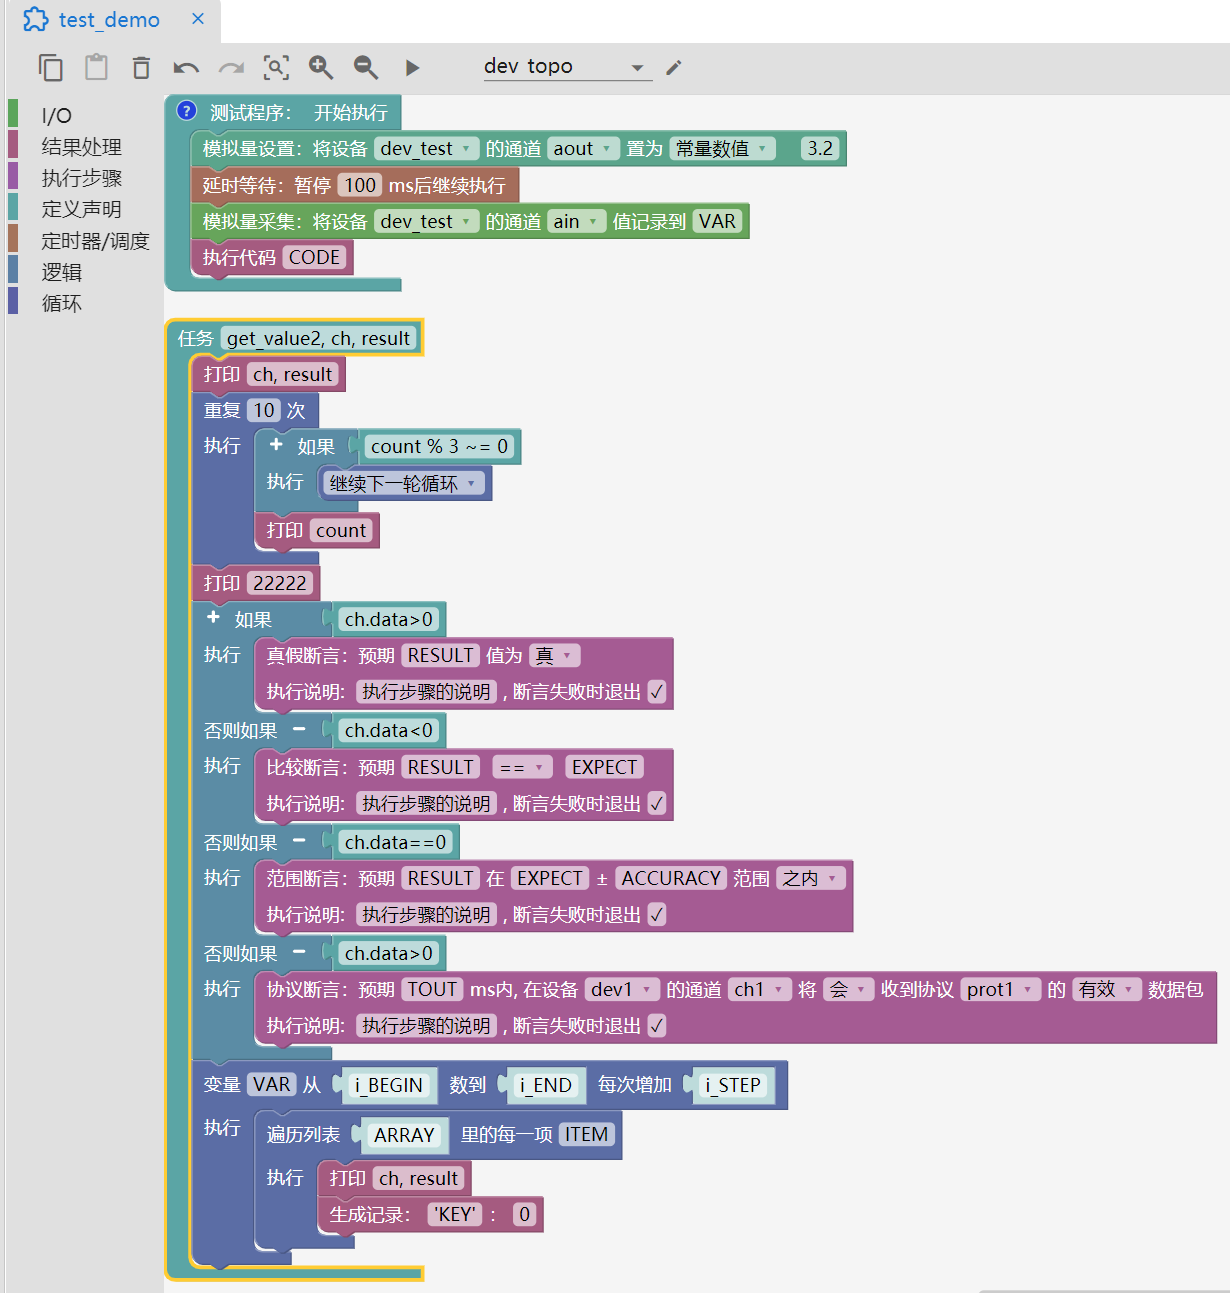Click the blue help question mark icon
Viewport: 1232px width, 1294px height.
187,111
